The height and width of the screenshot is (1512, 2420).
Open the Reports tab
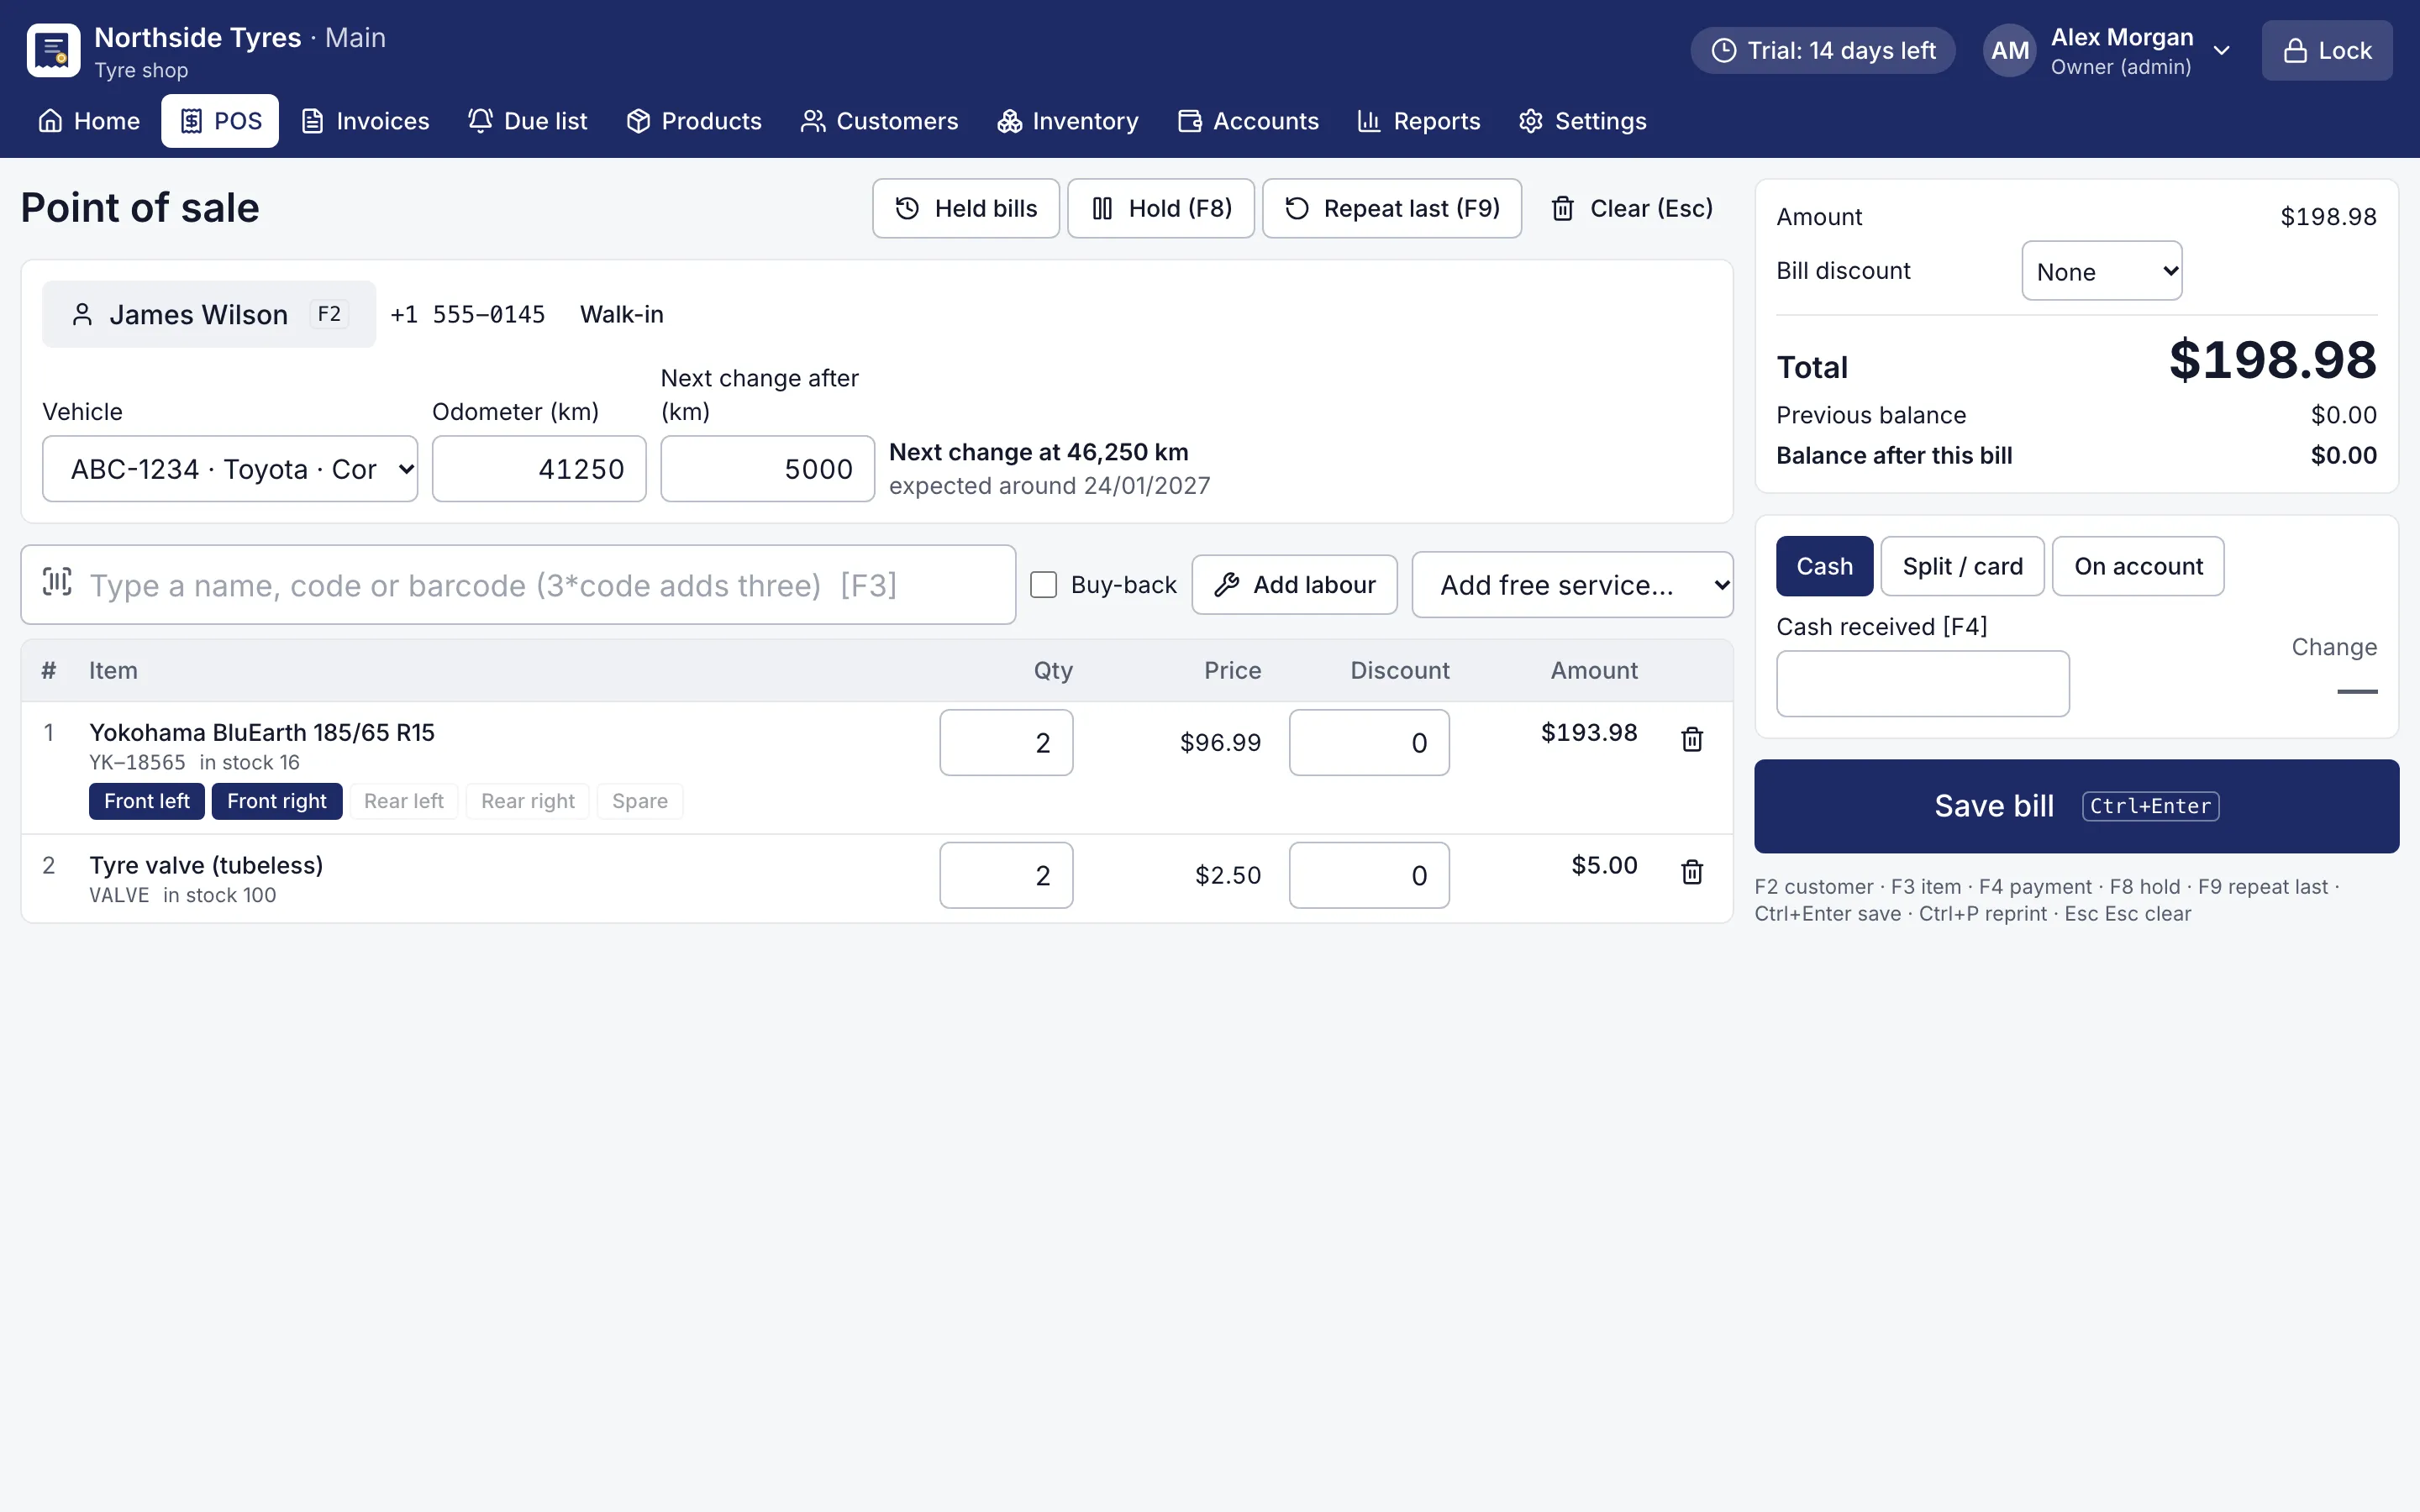coord(1419,121)
